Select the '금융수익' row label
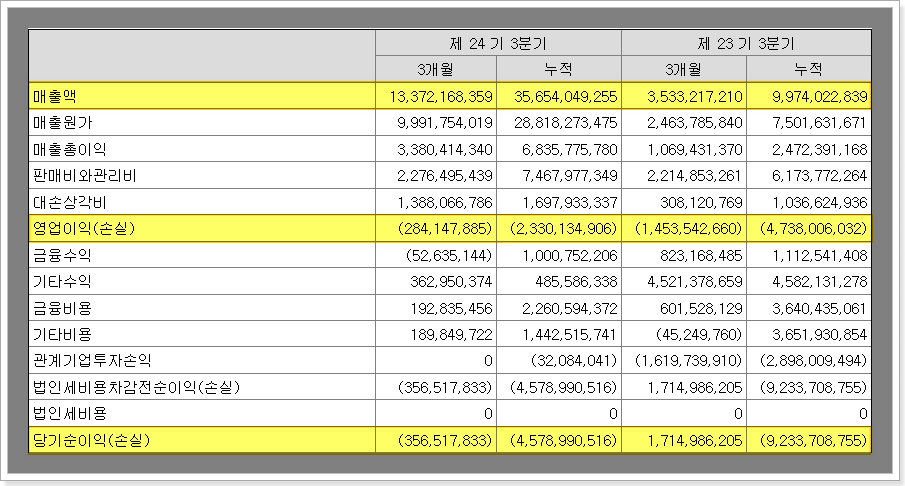This screenshot has width=905, height=486. click(x=62, y=255)
